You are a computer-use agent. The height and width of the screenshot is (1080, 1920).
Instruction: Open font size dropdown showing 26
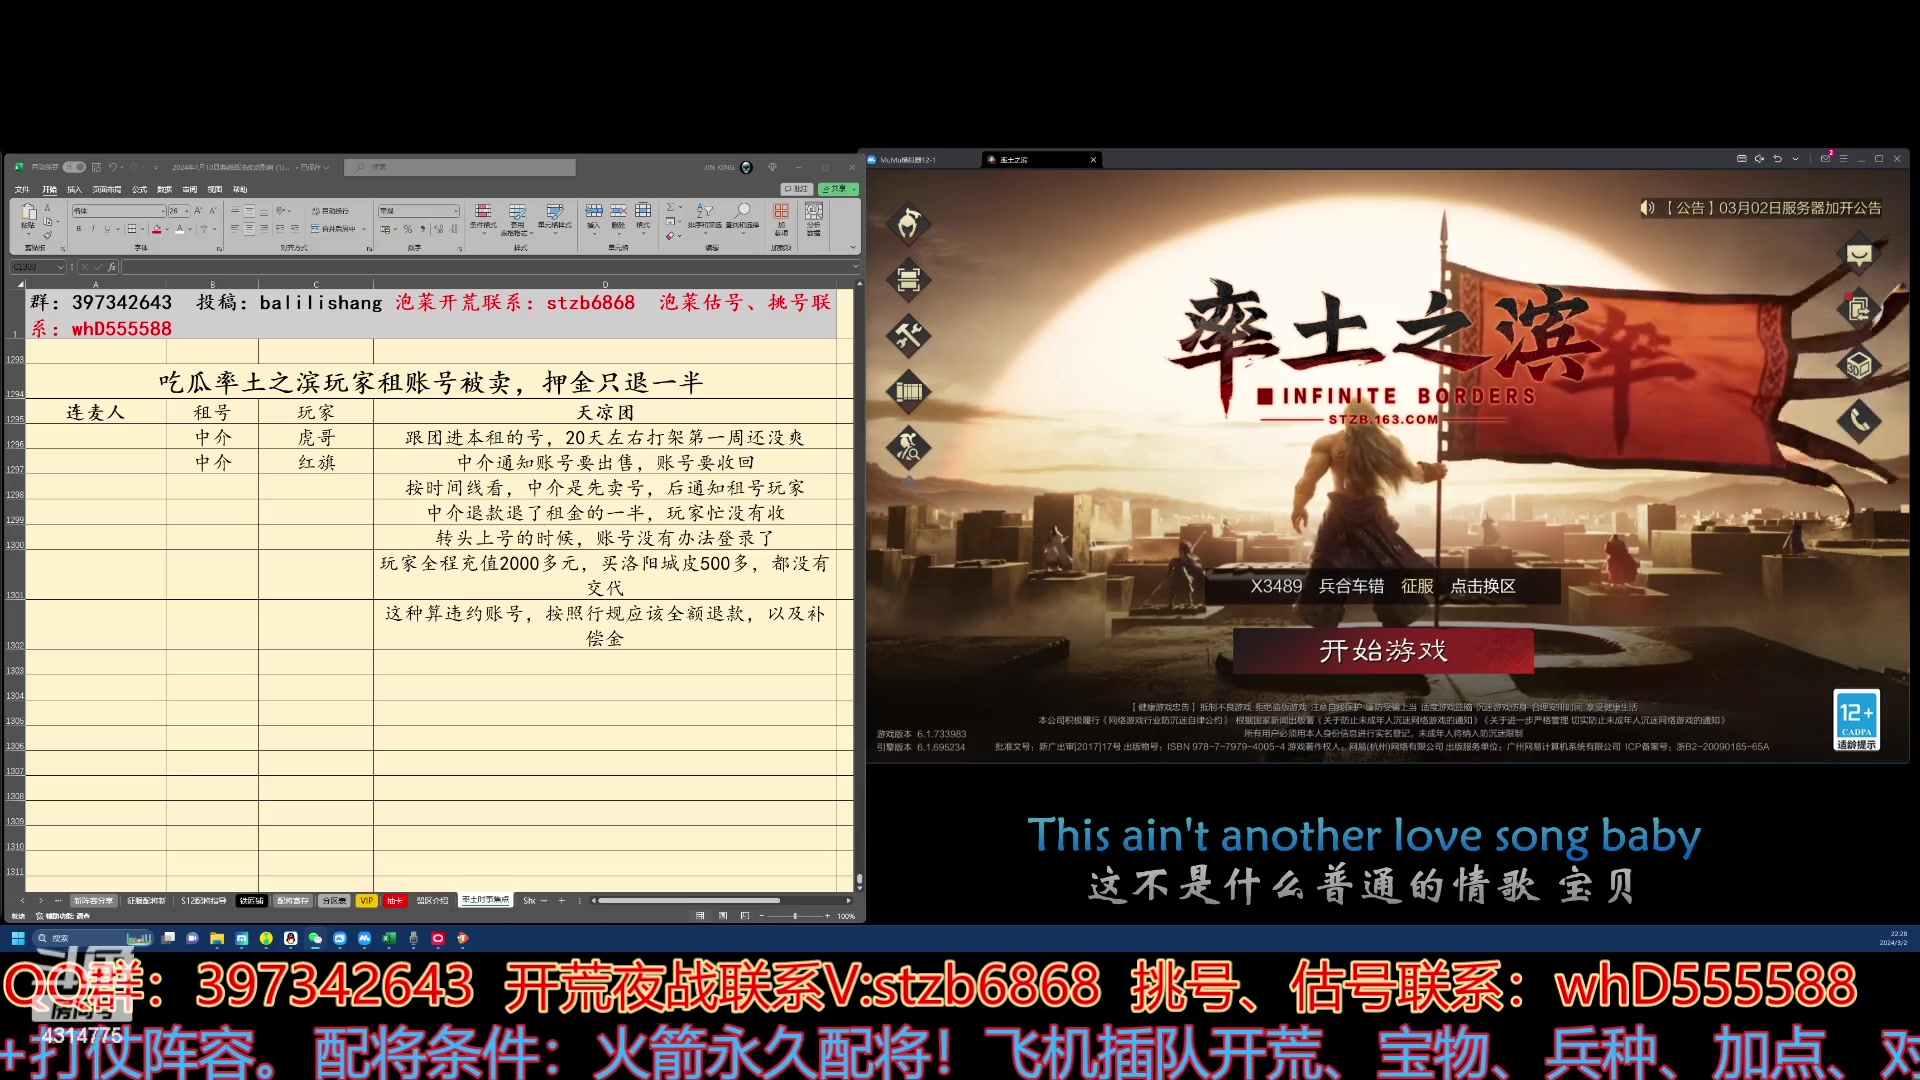click(x=186, y=211)
